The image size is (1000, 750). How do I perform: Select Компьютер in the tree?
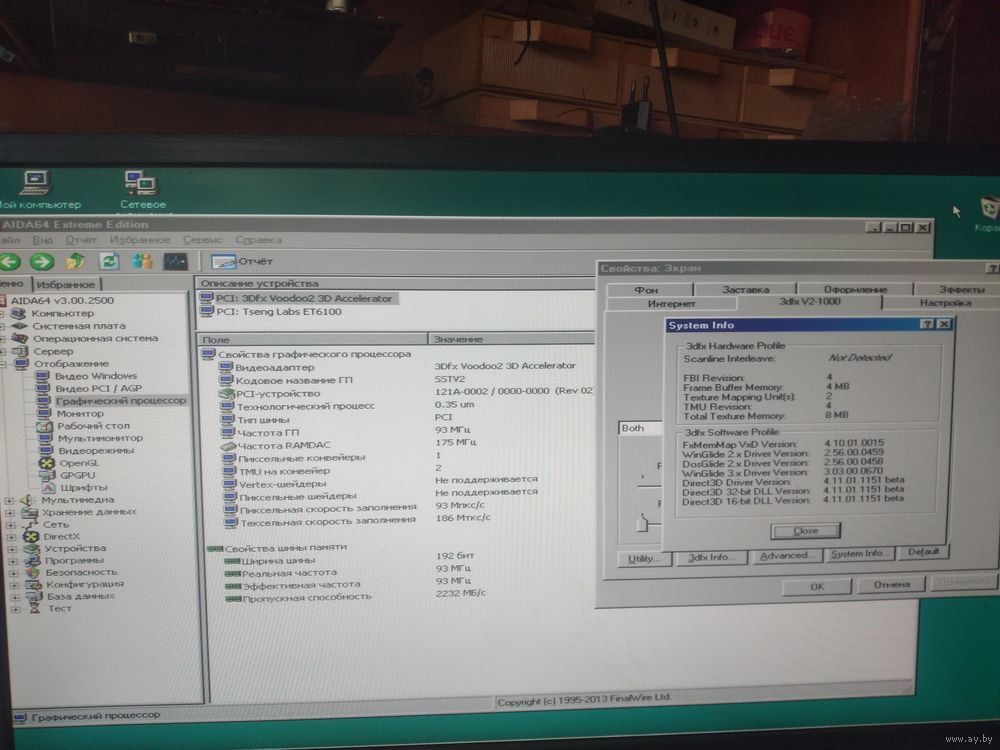click(x=62, y=313)
